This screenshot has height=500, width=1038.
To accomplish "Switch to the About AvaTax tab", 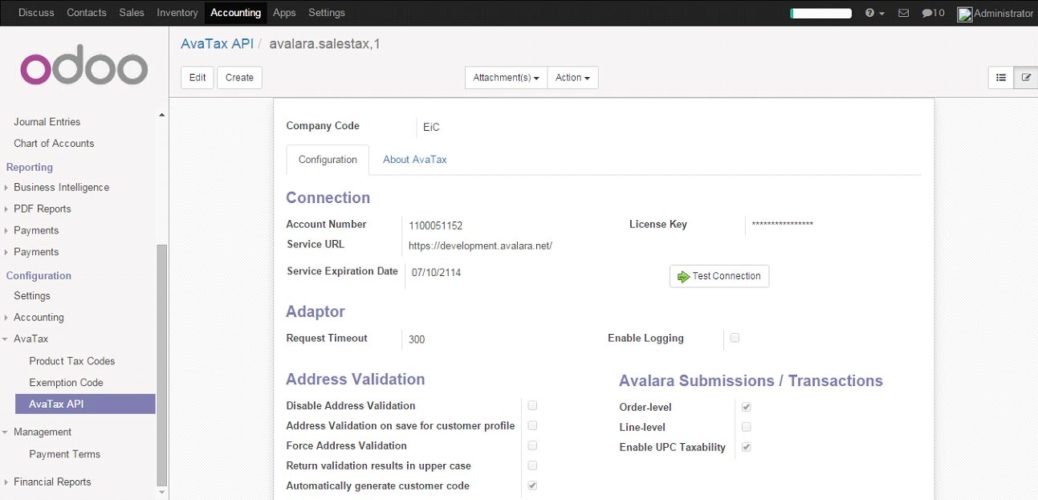I will coord(414,160).
